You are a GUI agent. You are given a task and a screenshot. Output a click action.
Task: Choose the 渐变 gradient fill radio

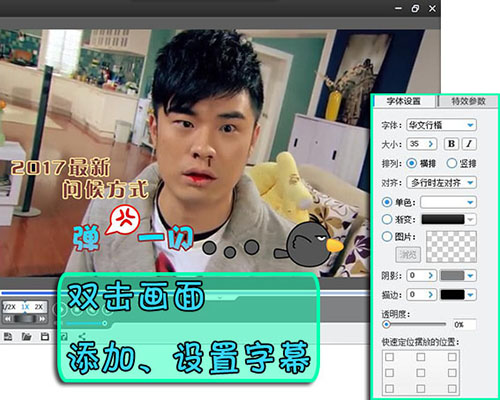click(x=387, y=219)
